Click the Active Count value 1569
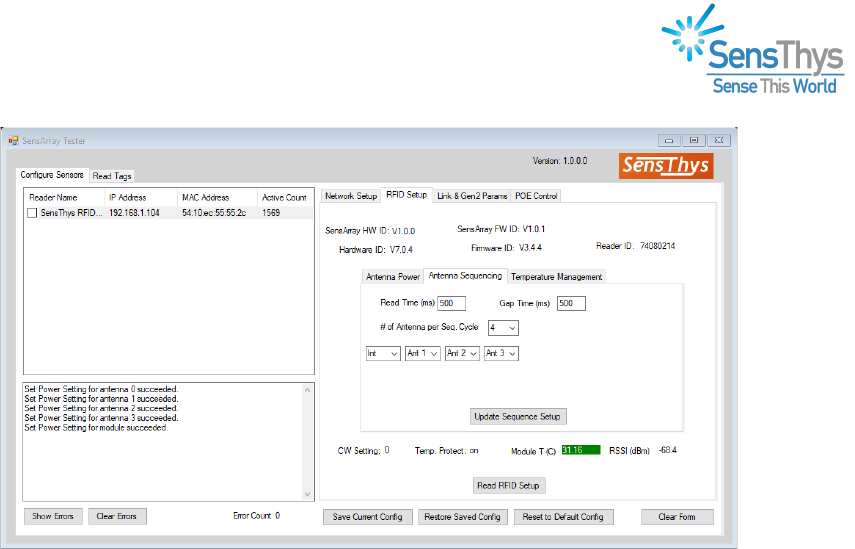This screenshot has height=549, width=855. [271, 213]
